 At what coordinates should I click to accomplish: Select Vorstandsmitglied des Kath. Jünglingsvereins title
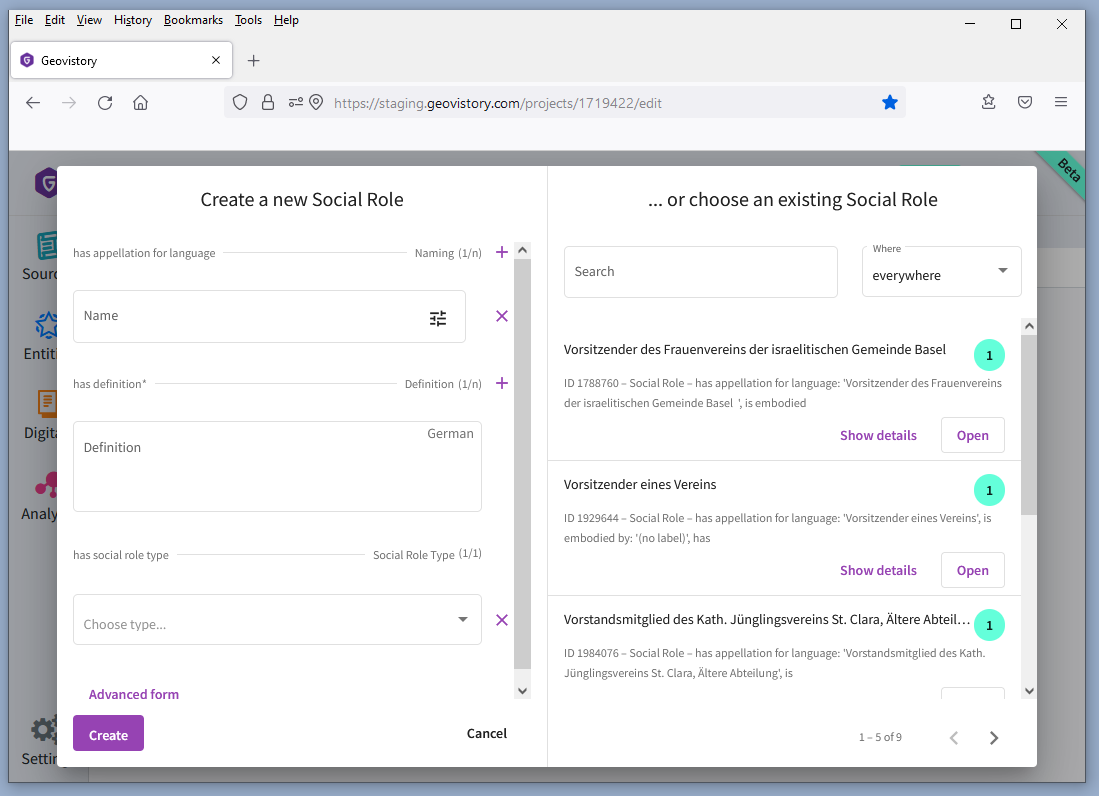[x=767, y=619]
